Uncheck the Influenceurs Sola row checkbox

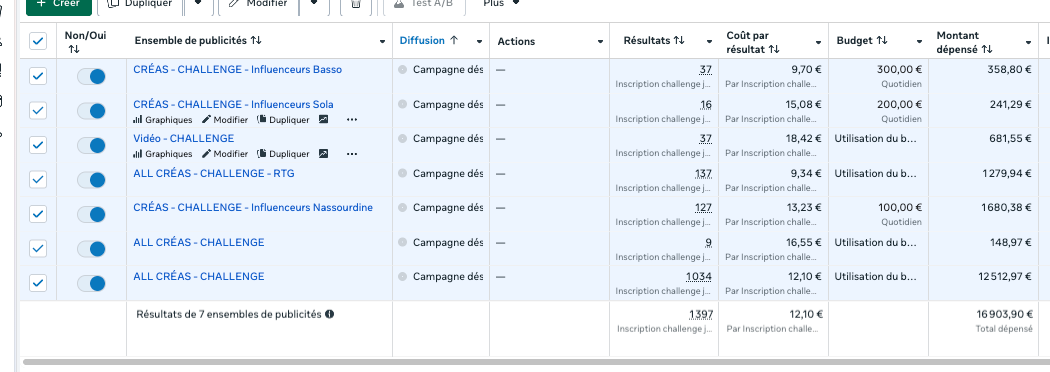(x=38, y=110)
